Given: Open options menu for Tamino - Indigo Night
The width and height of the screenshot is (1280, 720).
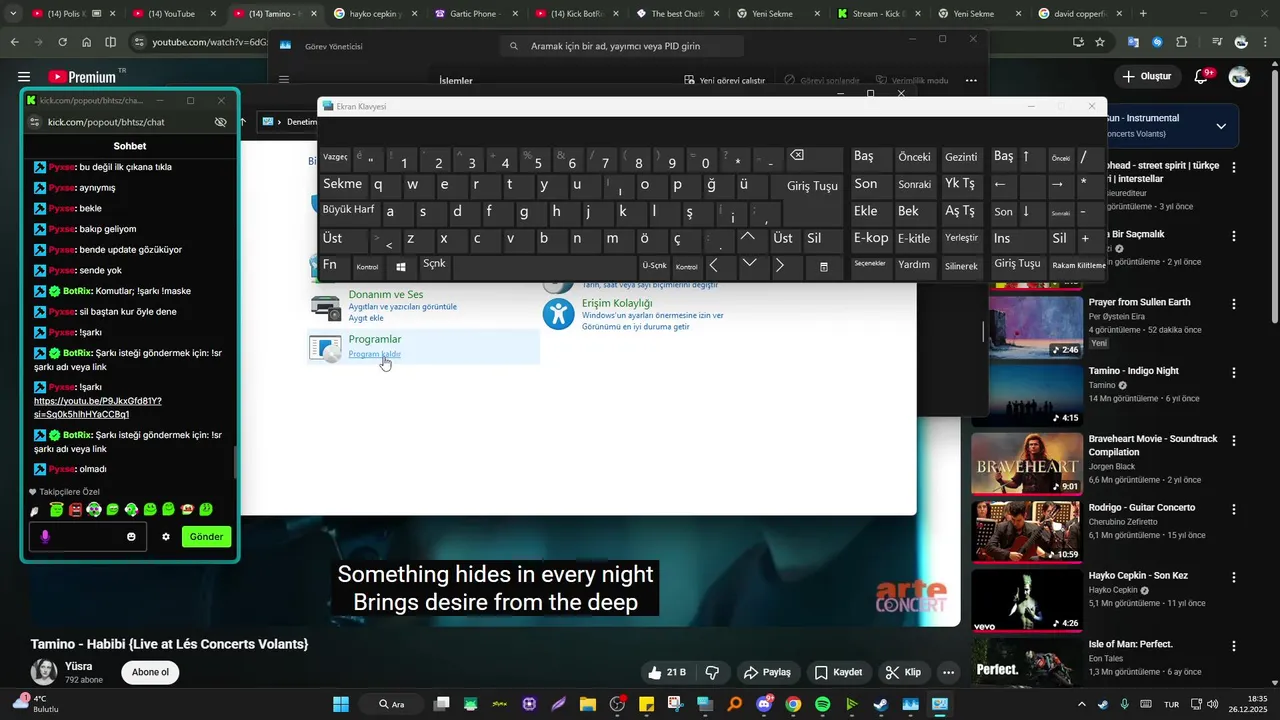Looking at the screenshot, I should [1234, 372].
